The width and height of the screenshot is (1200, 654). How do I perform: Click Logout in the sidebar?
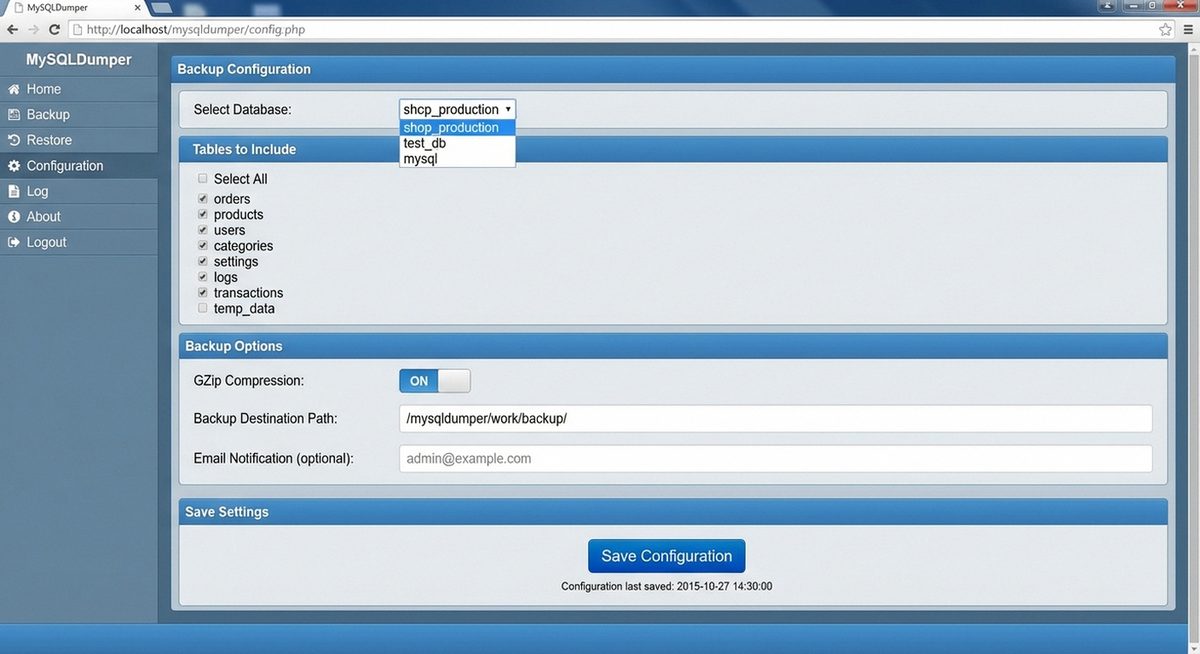[79, 242]
